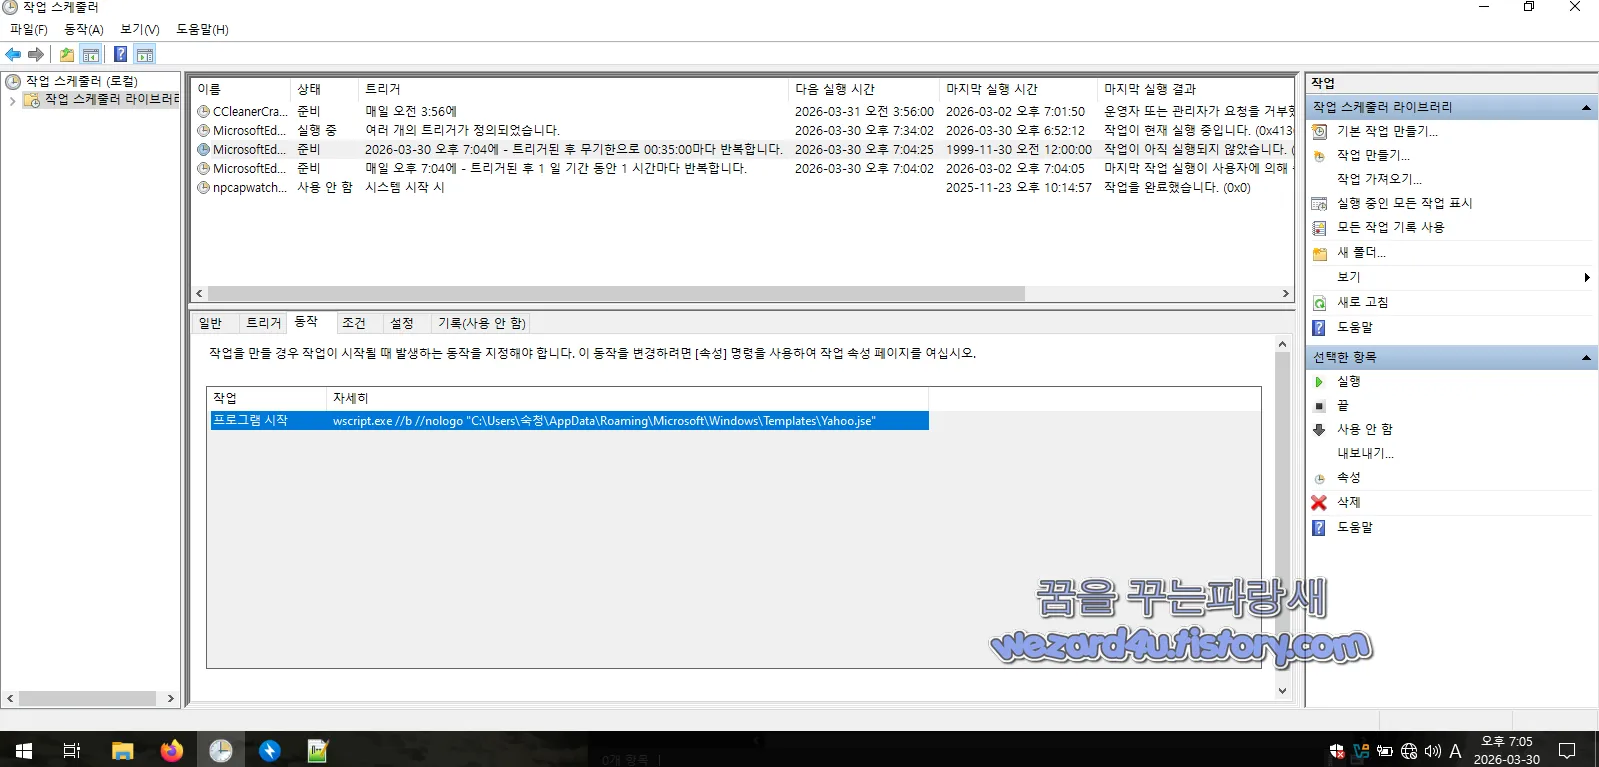Open the Windows Start menu
Viewport: 1599px width, 767px height.
[x=24, y=750]
